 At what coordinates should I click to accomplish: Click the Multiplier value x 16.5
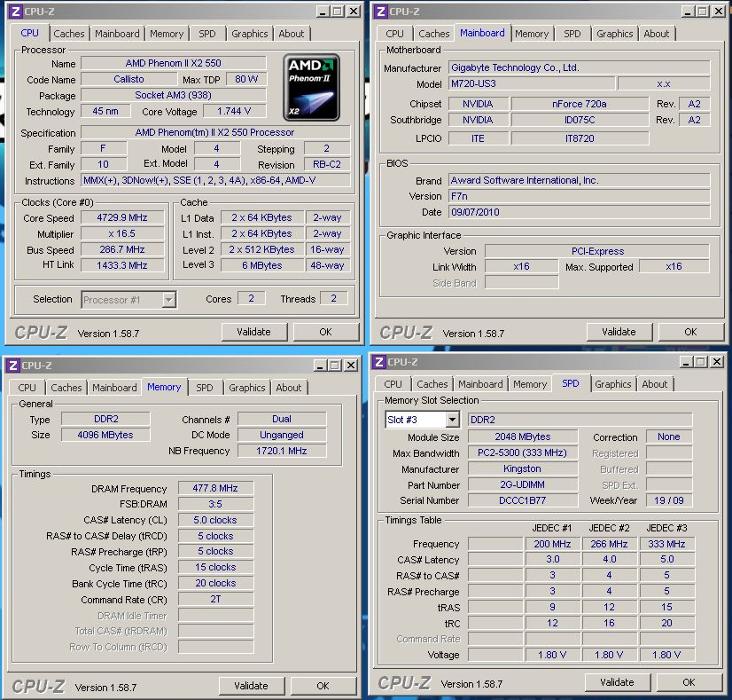click(122, 234)
